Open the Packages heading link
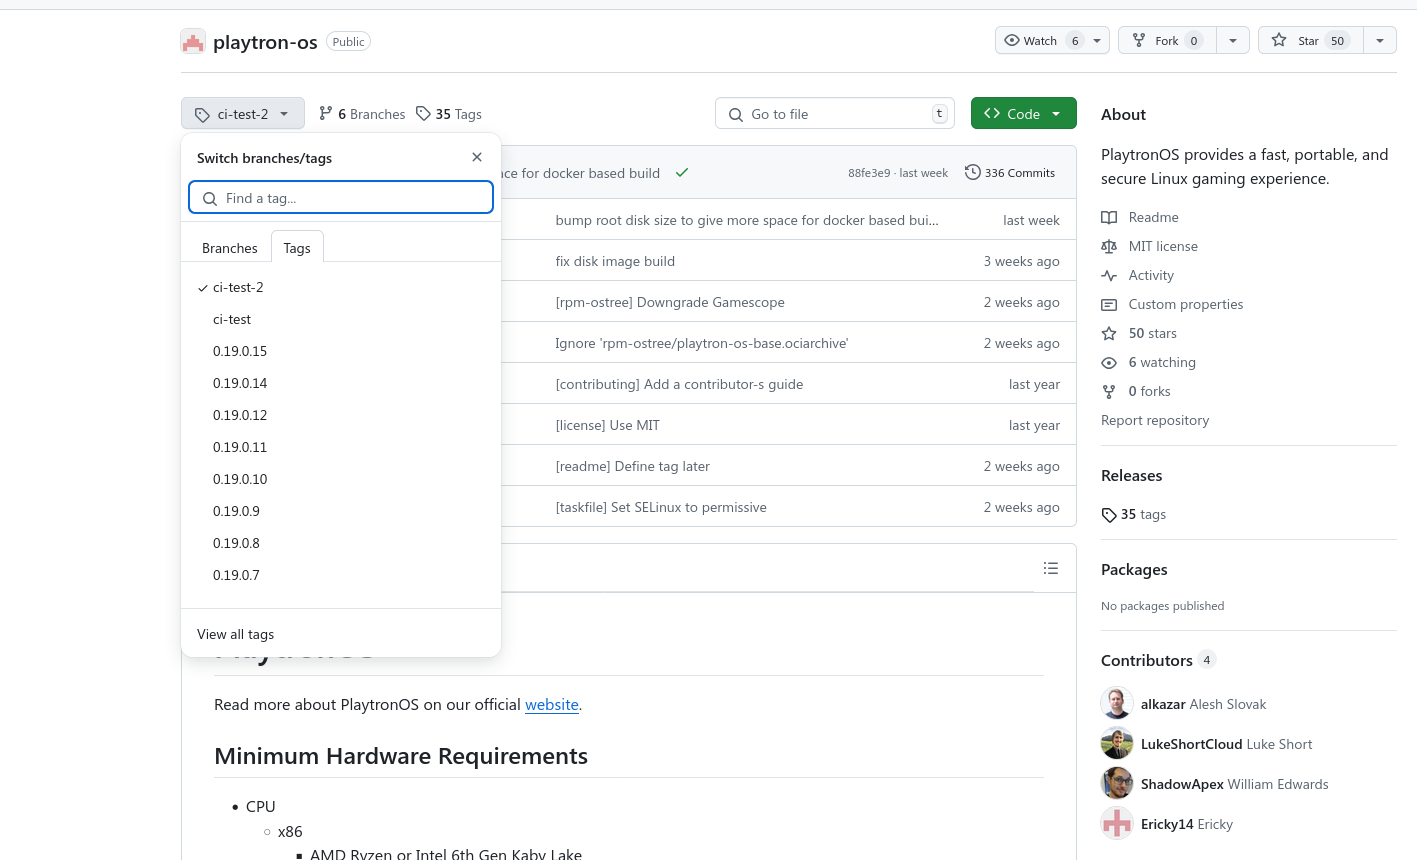1417x860 pixels. pyautogui.click(x=1134, y=569)
